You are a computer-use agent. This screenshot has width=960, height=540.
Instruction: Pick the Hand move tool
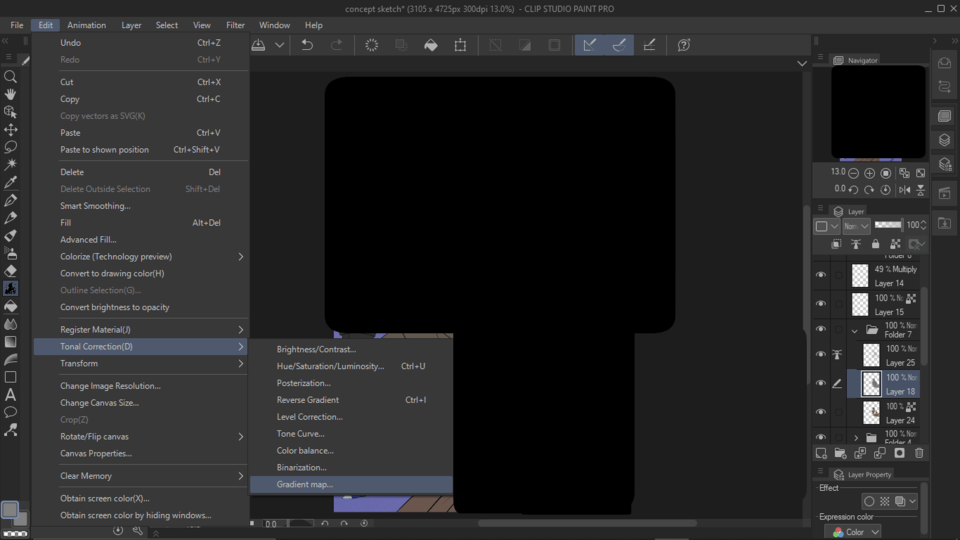click(11, 94)
